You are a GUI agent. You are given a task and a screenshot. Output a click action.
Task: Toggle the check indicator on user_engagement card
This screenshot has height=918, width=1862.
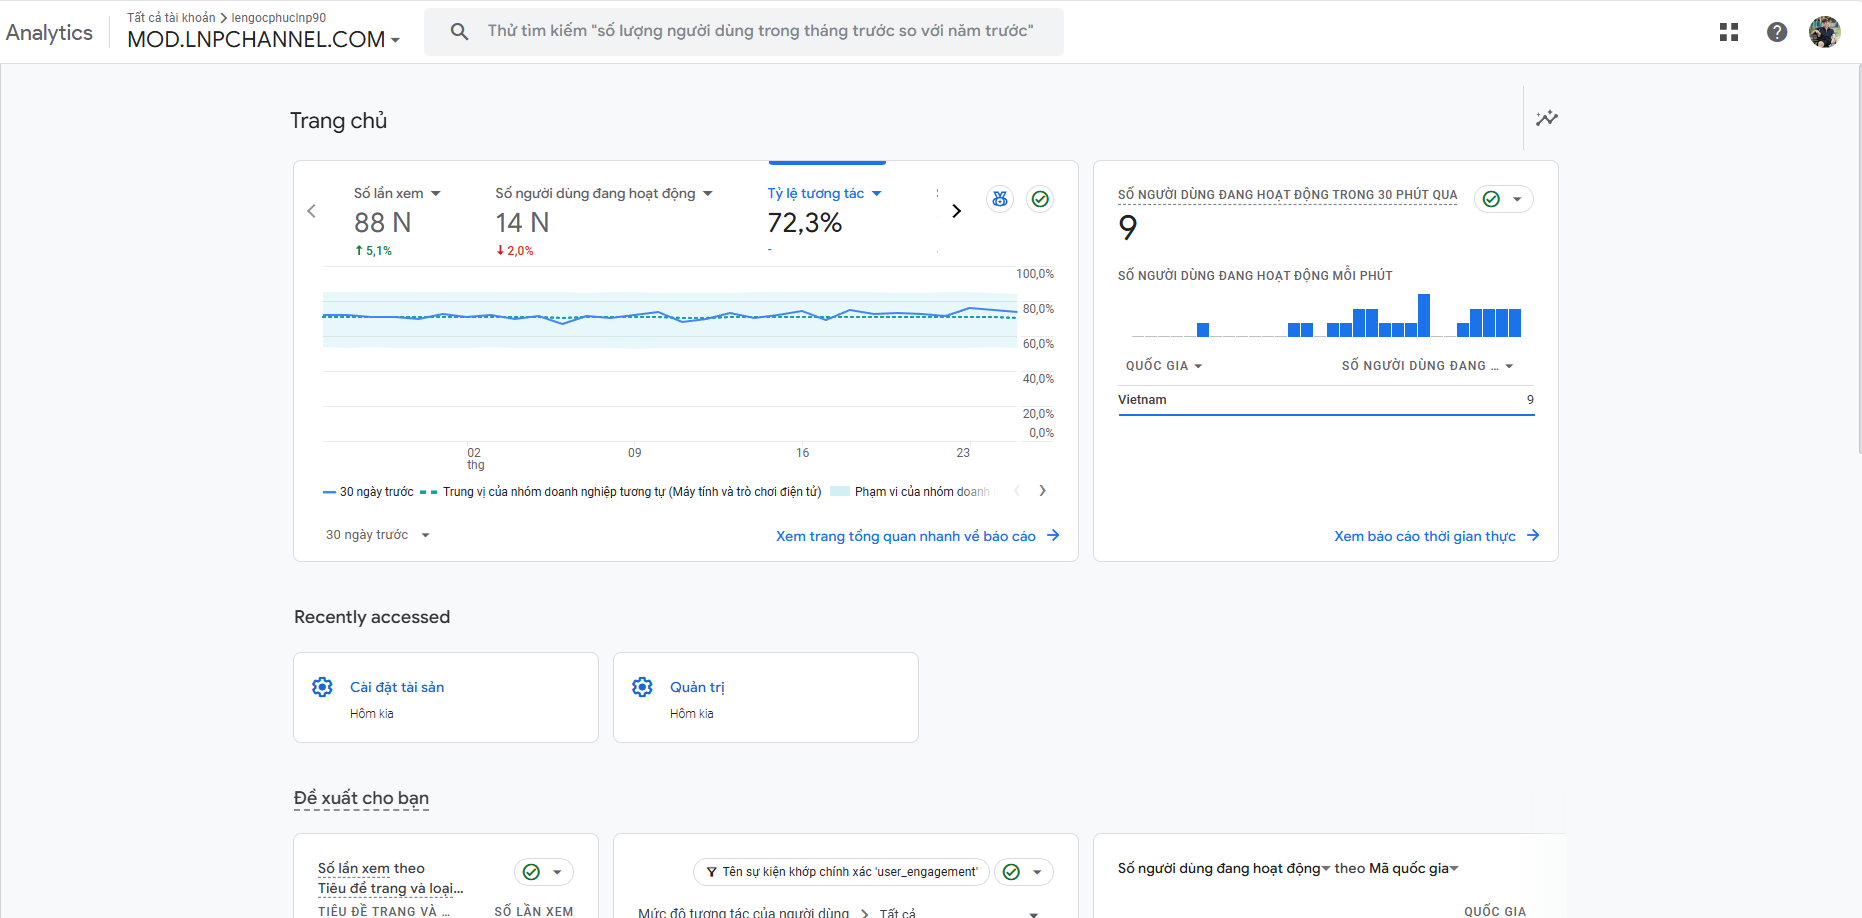pyautogui.click(x=1023, y=872)
